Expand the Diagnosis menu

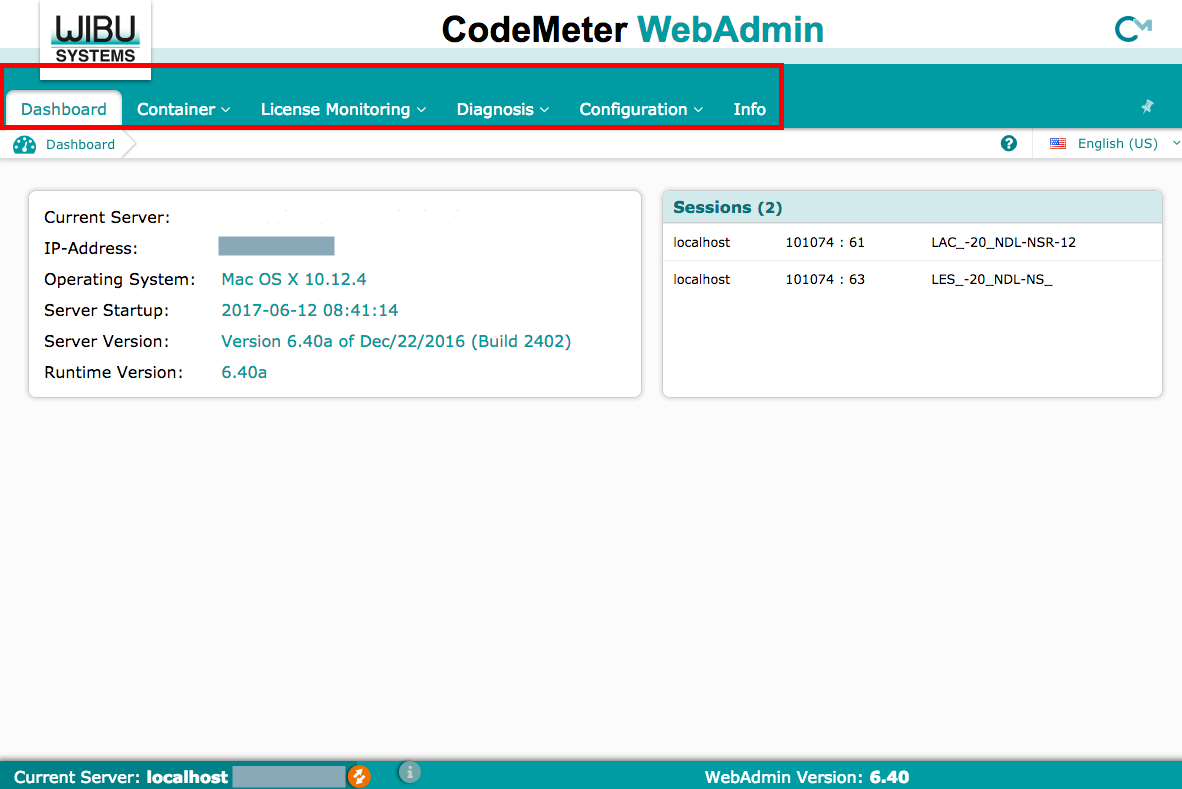tap(503, 109)
